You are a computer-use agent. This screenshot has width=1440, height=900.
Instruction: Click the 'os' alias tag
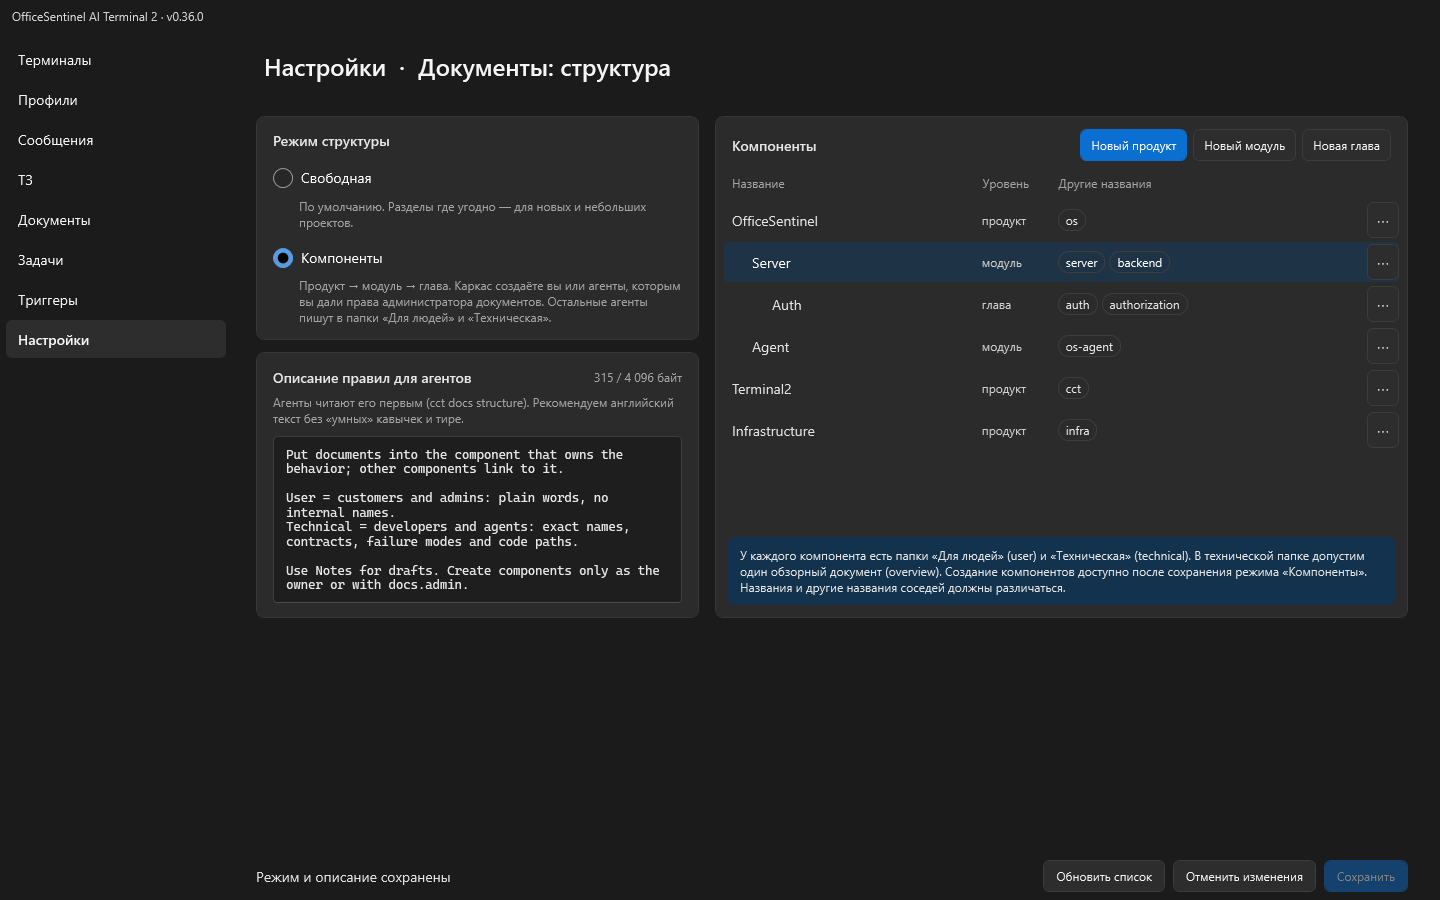click(1071, 221)
